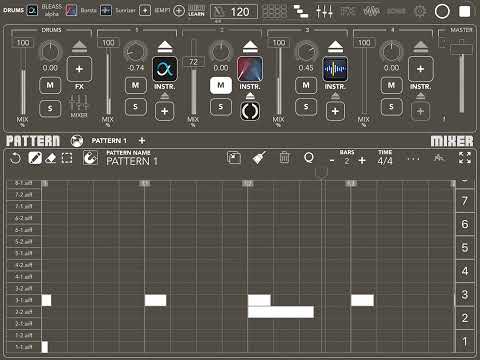This screenshot has width=480, height=360.
Task: Clear notes with the broom icon
Action: (259, 158)
